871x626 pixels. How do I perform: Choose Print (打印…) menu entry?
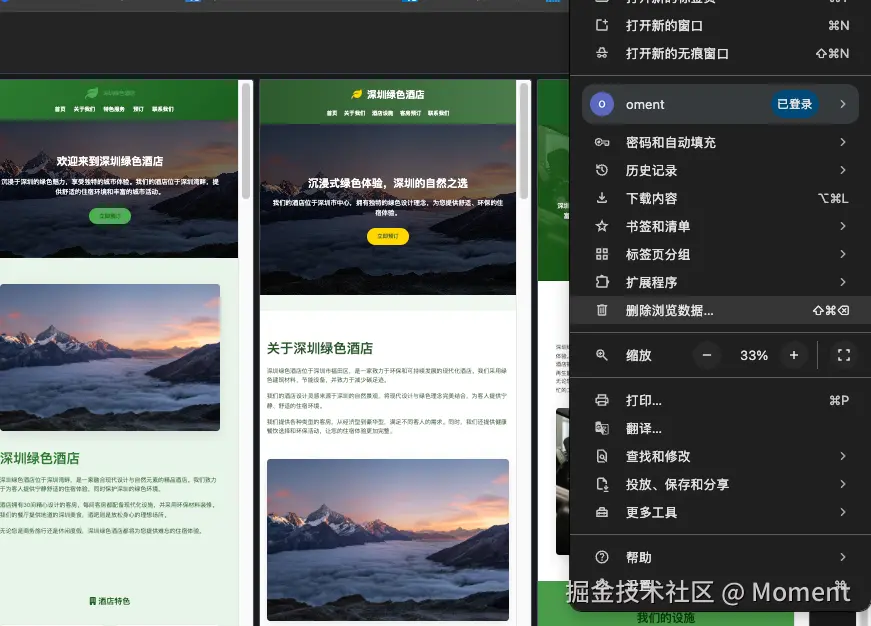click(x=720, y=400)
